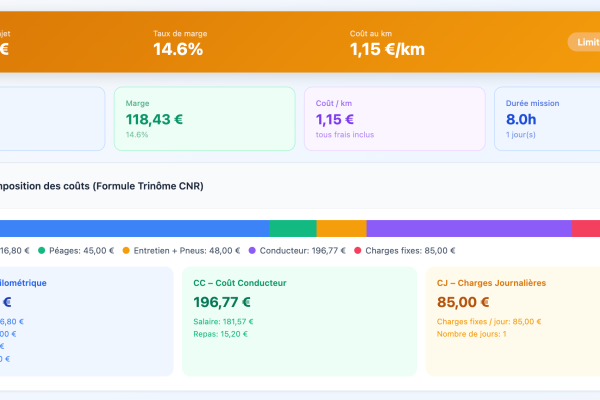Image resolution: width=600 pixels, height=400 pixels.
Task: Click the Coût / km card
Action: pyautogui.click(x=395, y=119)
